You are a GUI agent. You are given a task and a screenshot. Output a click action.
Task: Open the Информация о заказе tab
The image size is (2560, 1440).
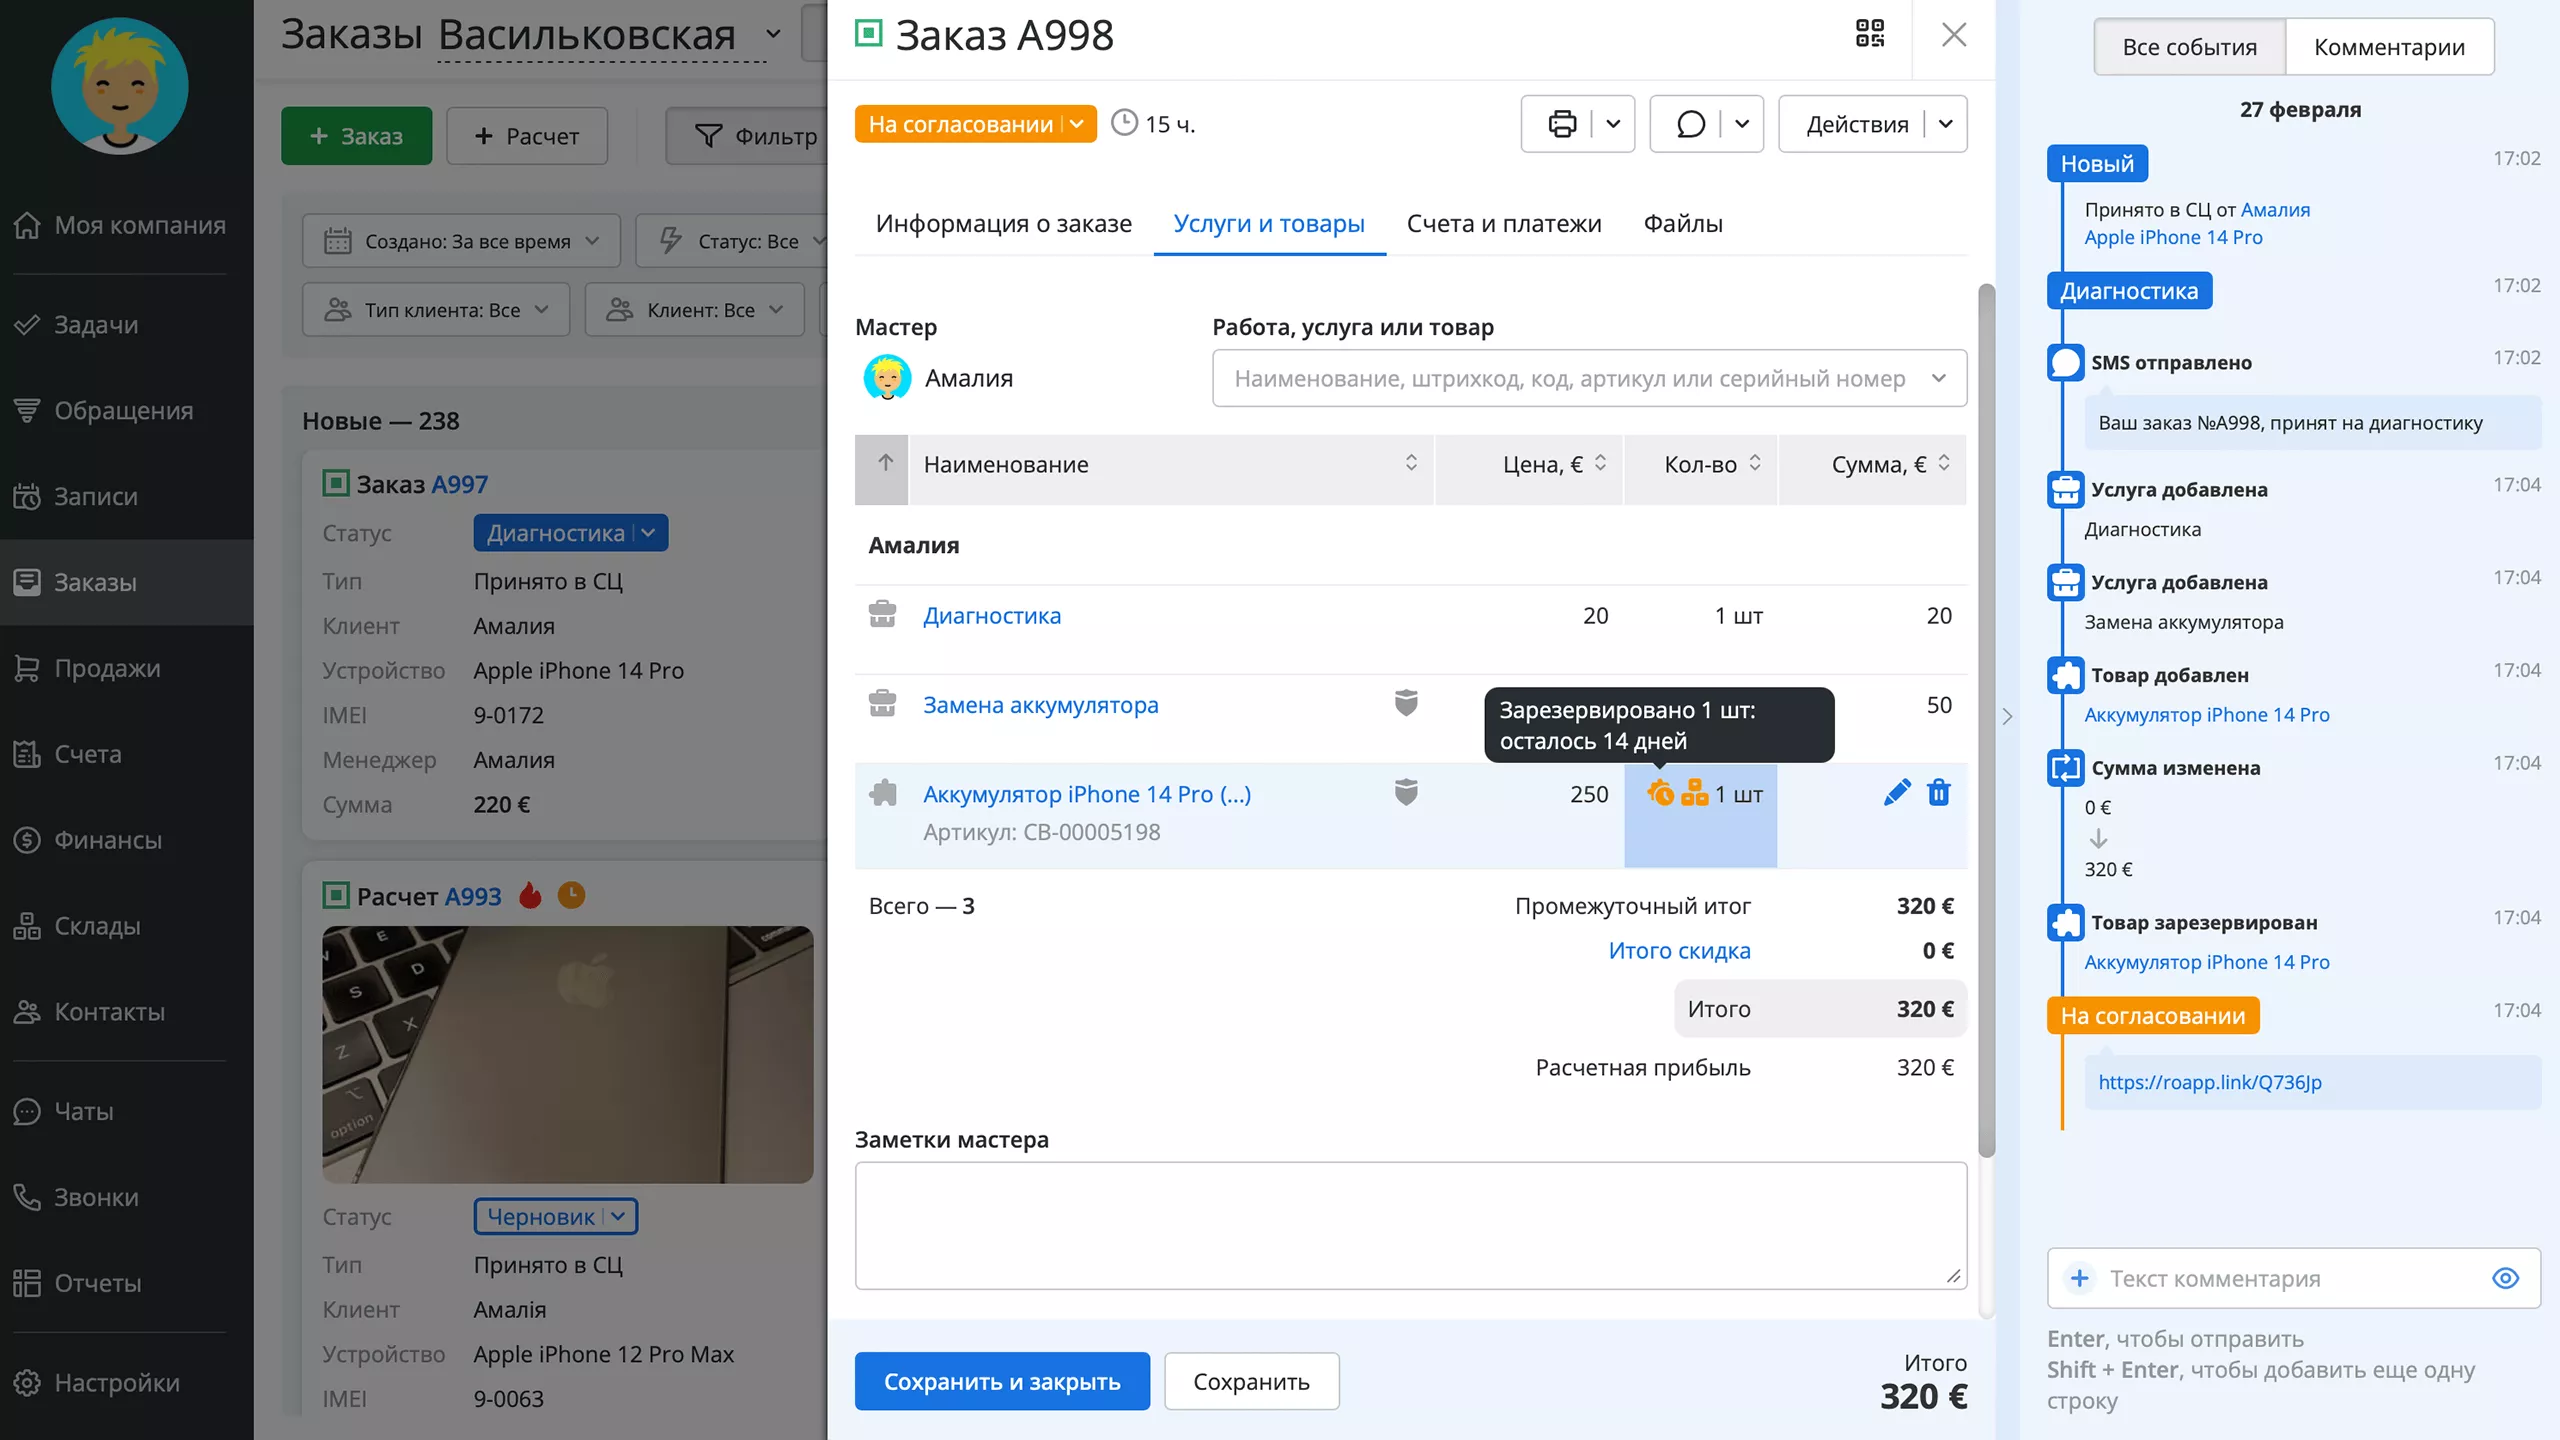point(1003,223)
